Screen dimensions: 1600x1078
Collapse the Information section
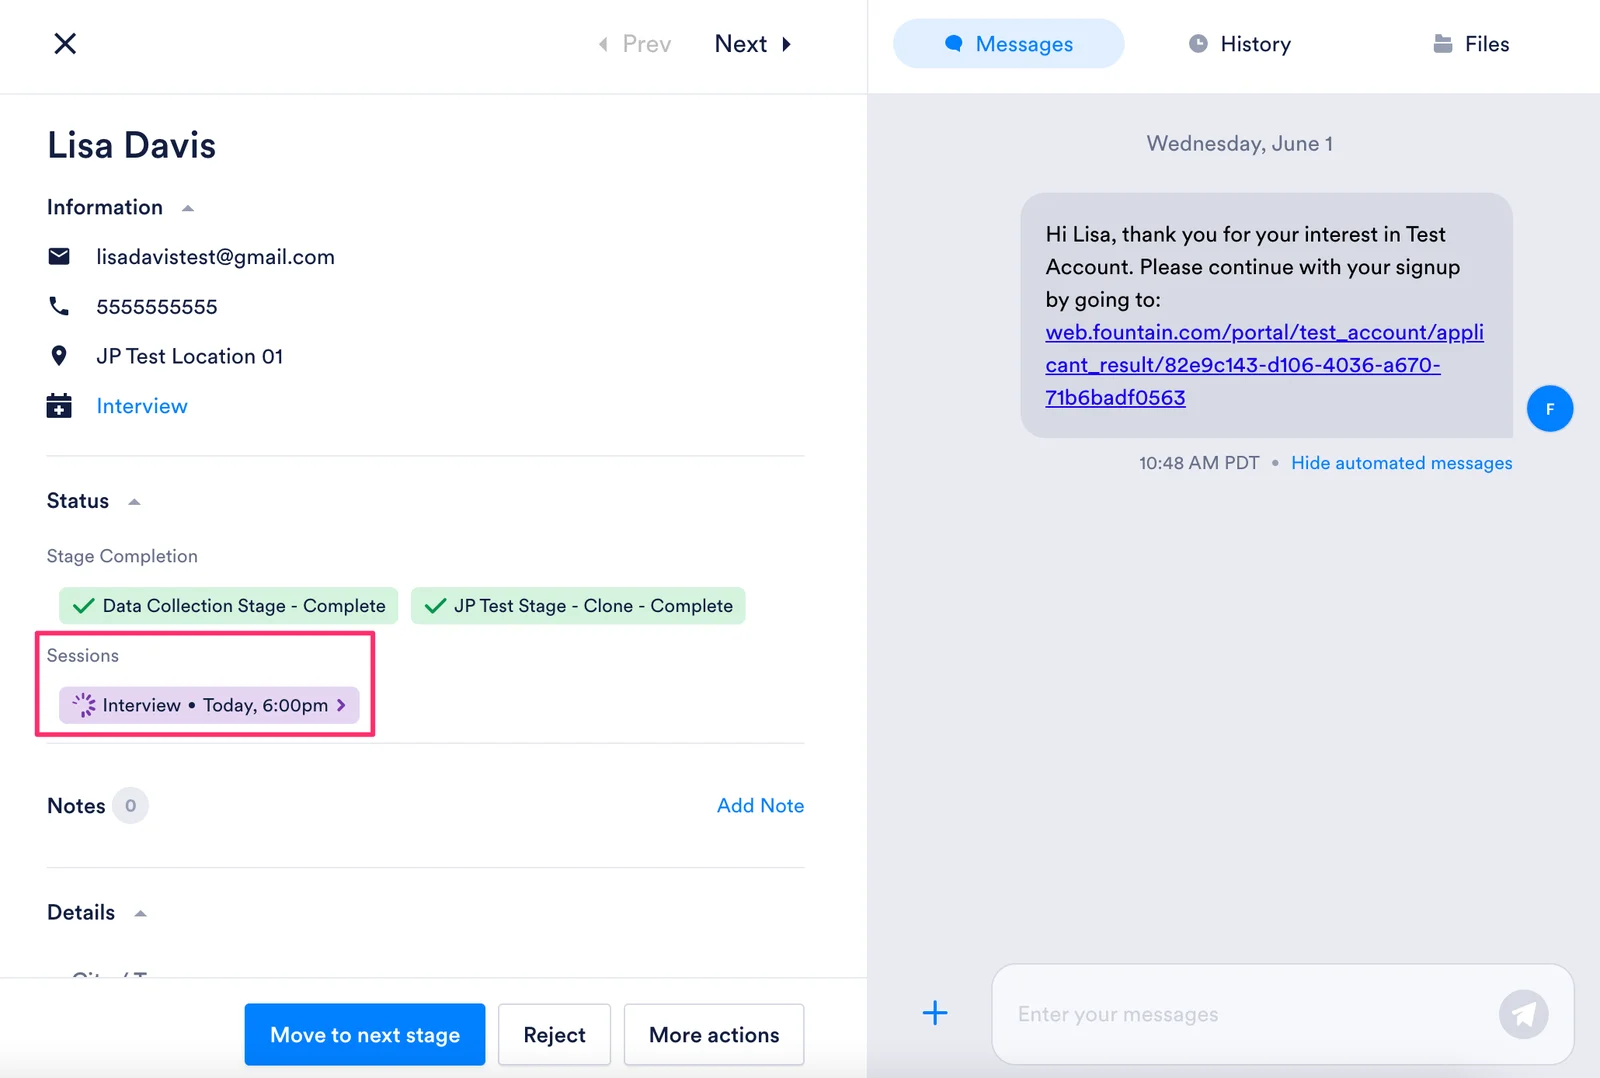(187, 208)
